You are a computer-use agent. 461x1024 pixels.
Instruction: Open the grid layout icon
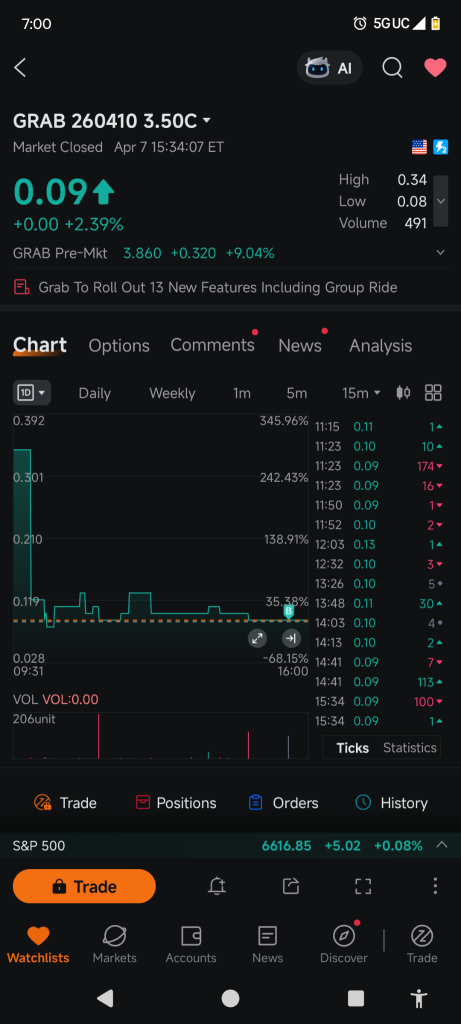pyautogui.click(x=433, y=392)
